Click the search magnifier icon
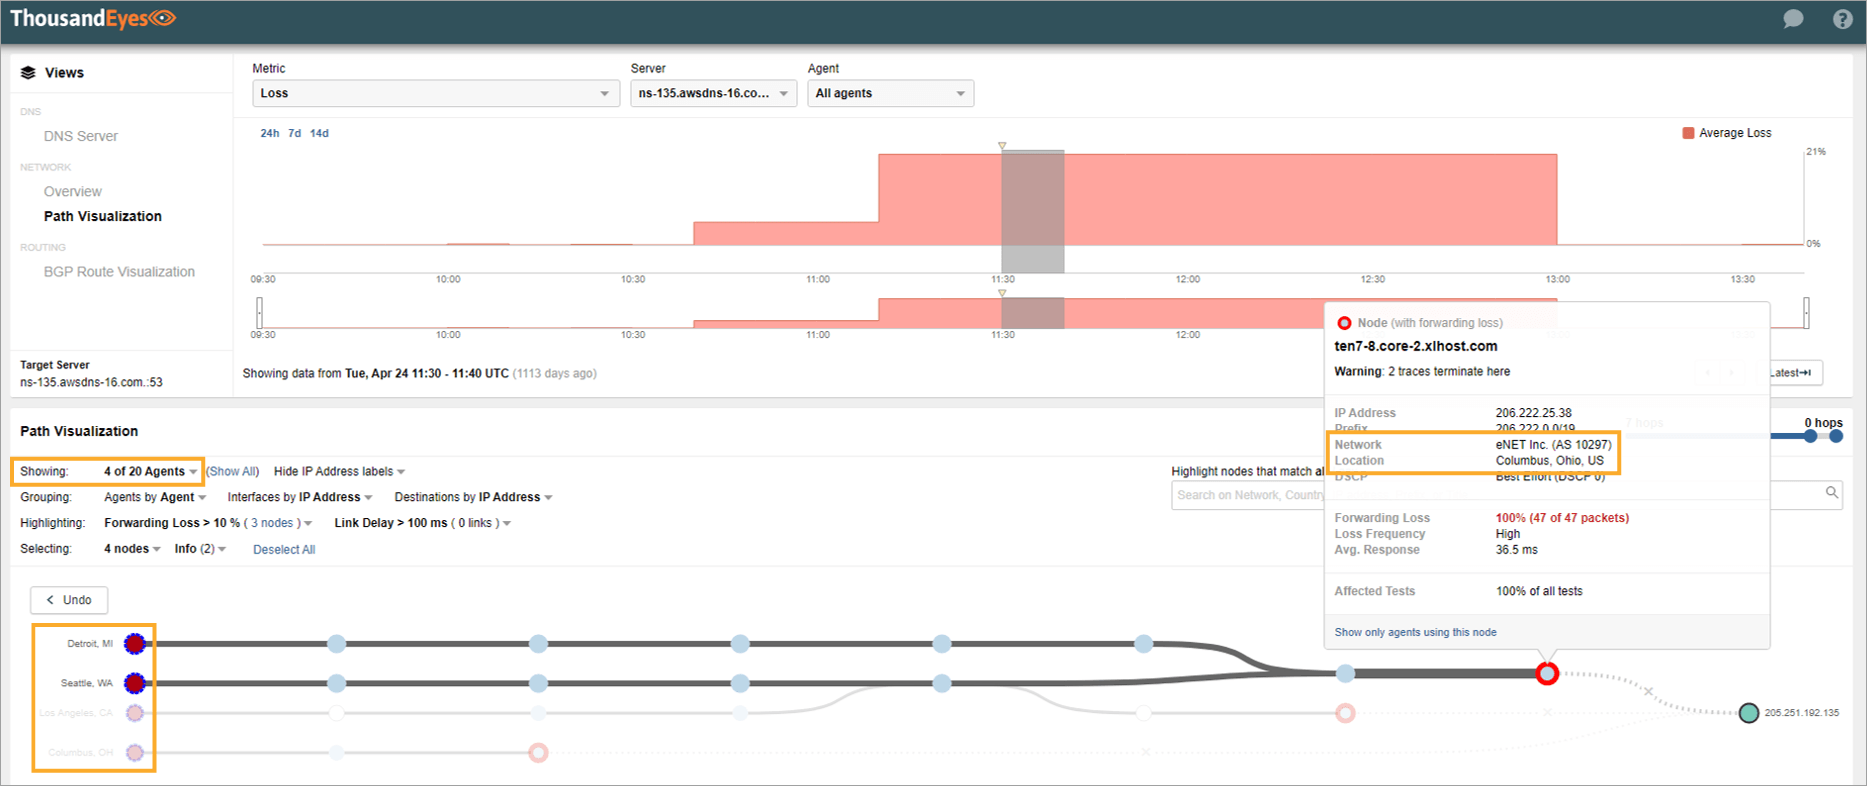The width and height of the screenshot is (1867, 786). [x=1831, y=493]
